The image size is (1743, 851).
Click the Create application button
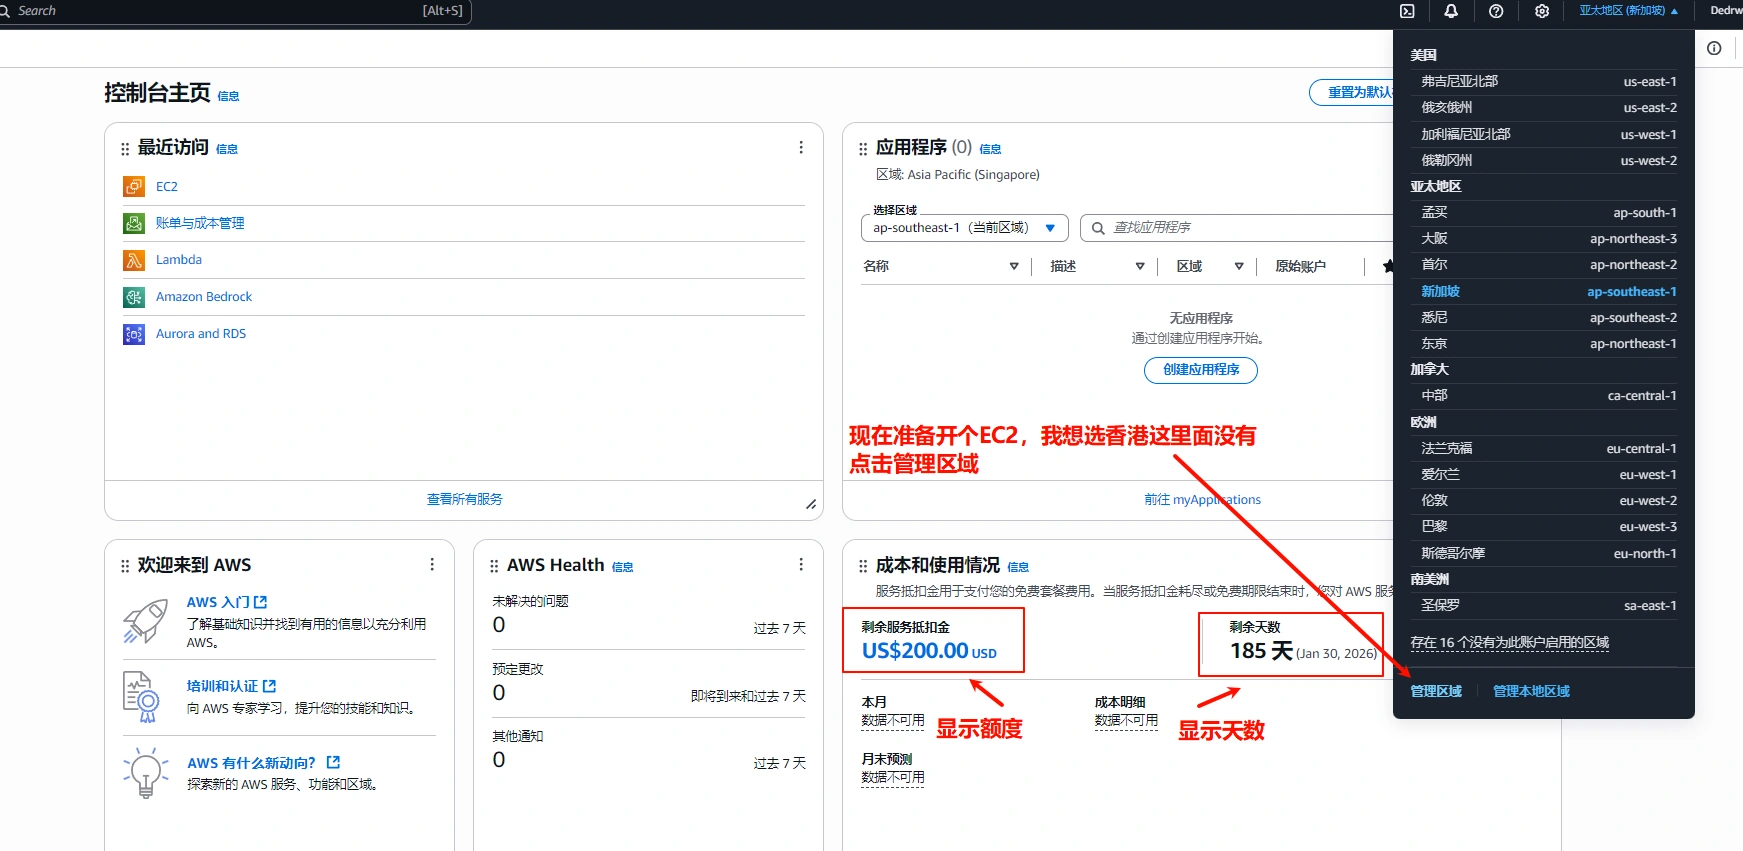coord(1200,370)
